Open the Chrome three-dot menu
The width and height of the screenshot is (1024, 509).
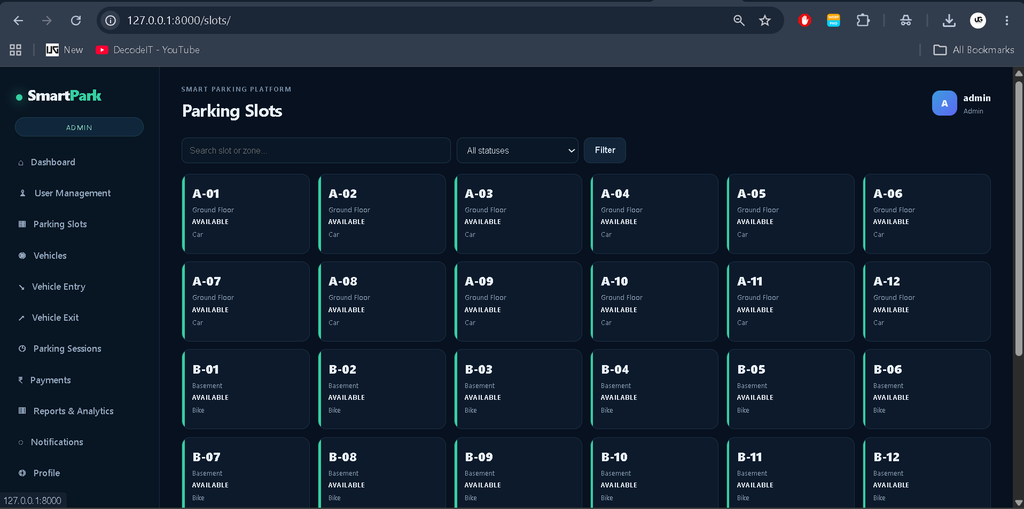[x=1006, y=21]
